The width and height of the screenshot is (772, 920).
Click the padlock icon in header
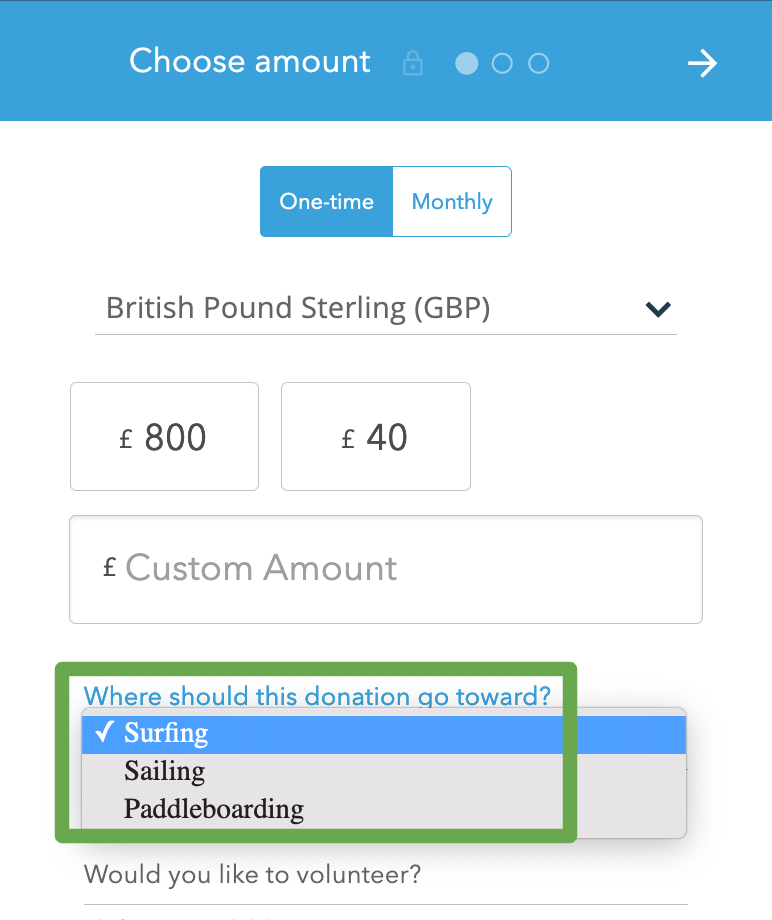point(412,64)
